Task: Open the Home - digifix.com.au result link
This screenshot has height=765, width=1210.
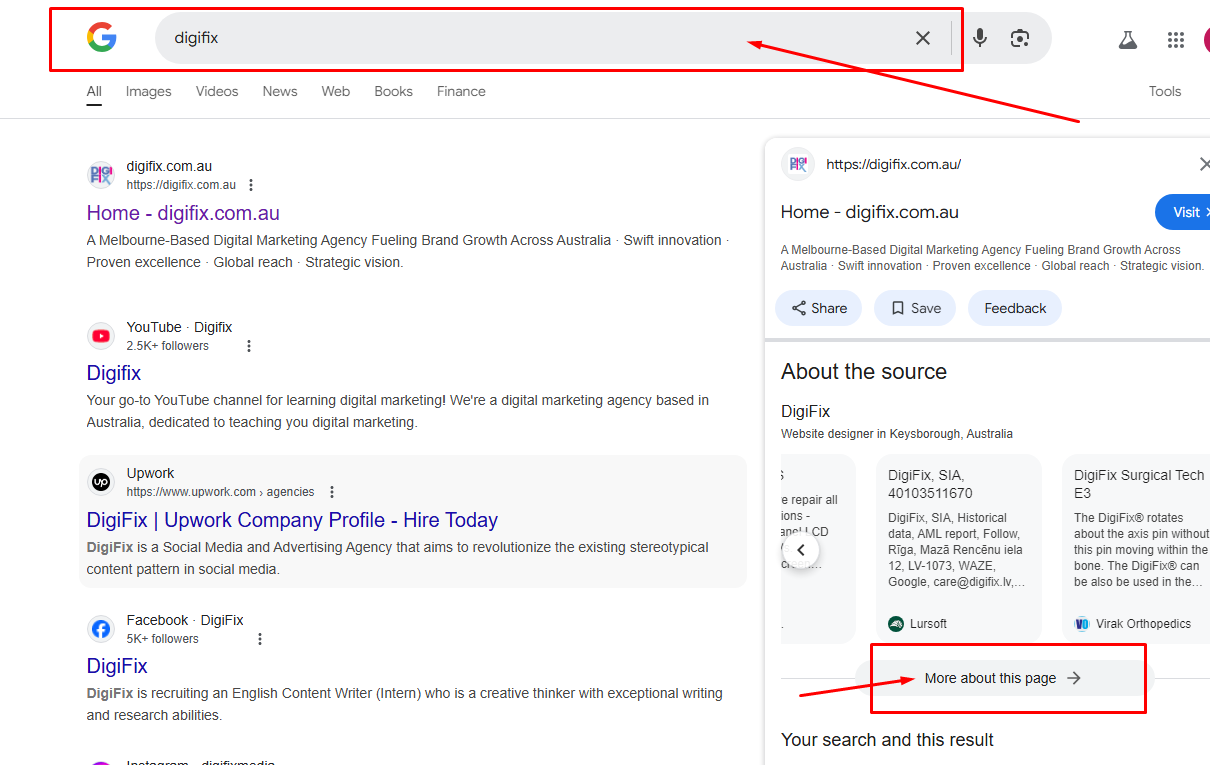Action: point(183,213)
